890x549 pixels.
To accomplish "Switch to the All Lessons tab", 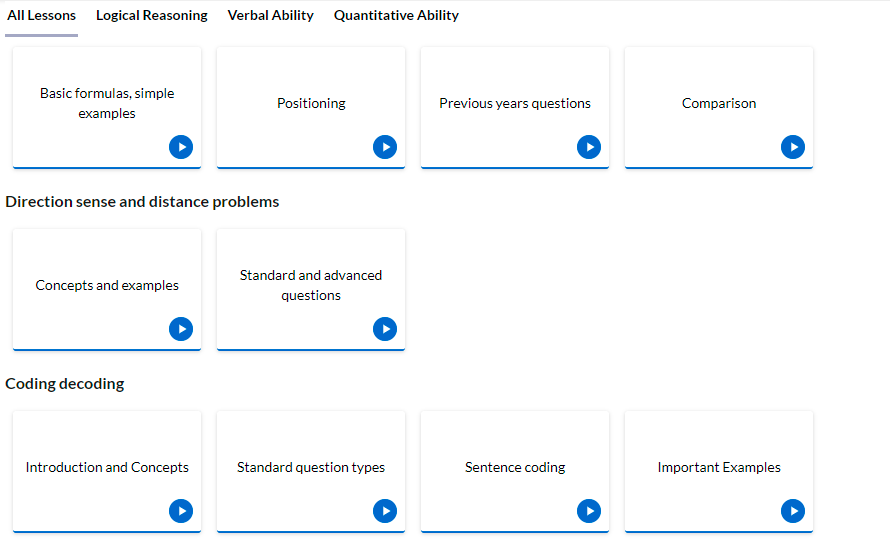I will click(41, 16).
